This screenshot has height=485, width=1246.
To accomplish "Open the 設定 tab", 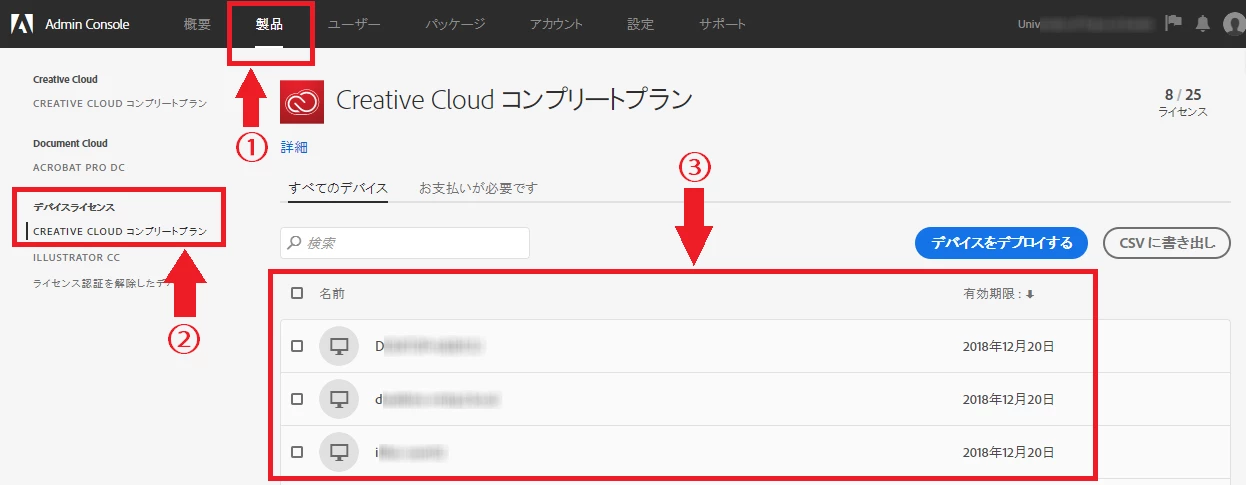I will [x=640, y=24].
